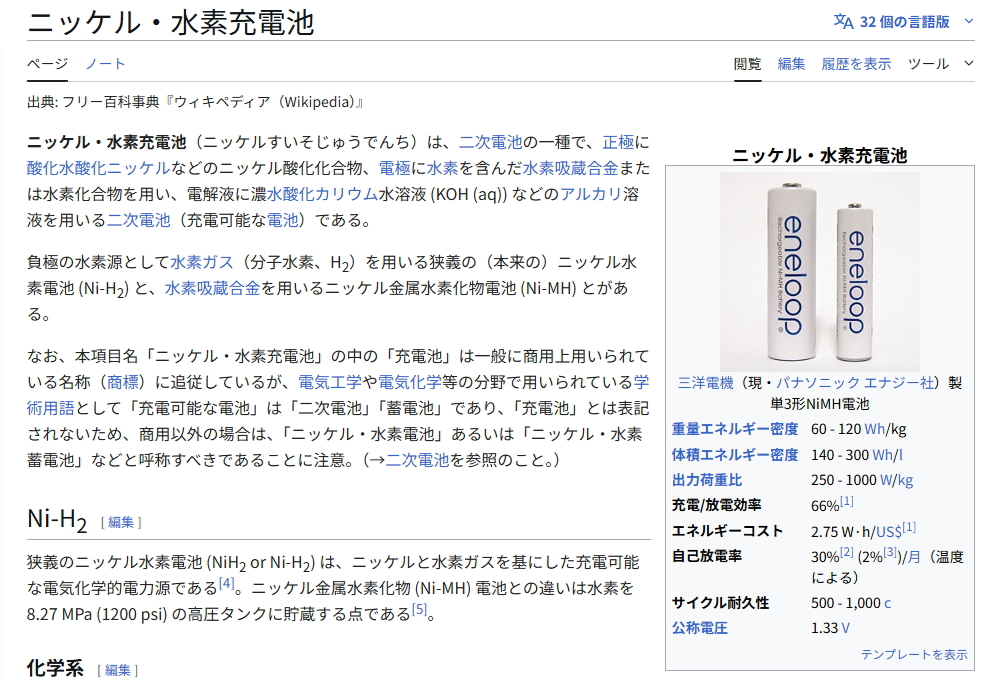Viewport: 984px width, 680px height.
Task: Open 履歴を表示 page history
Action: coord(856,63)
